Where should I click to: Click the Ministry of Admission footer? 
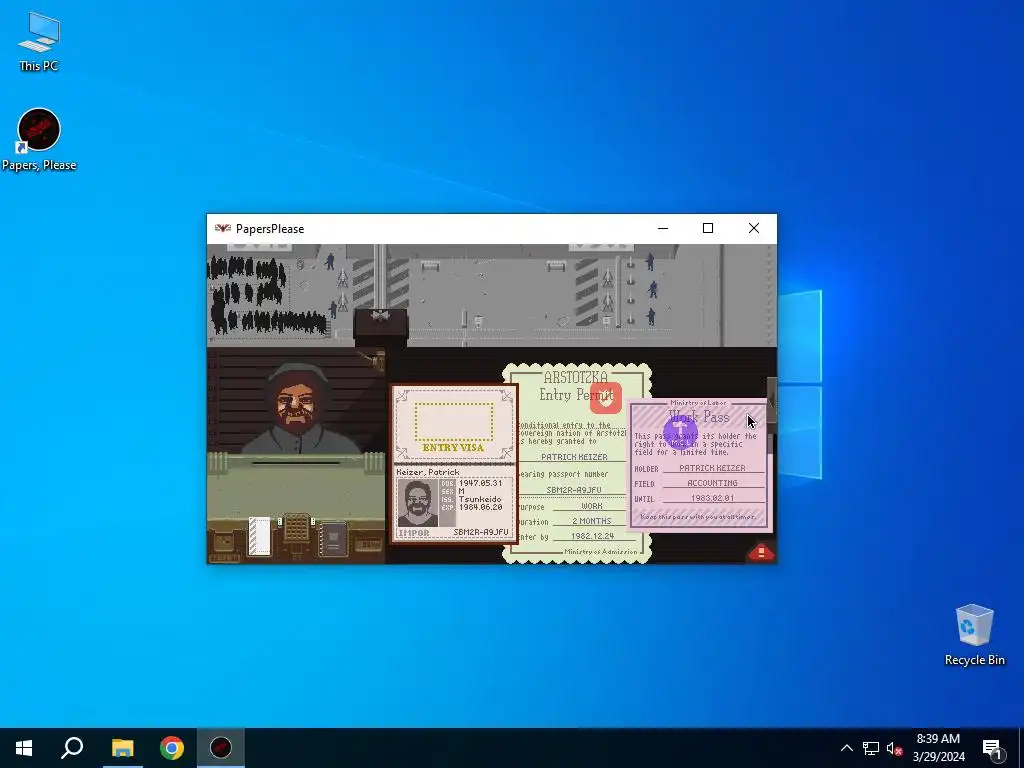pyautogui.click(x=600, y=552)
